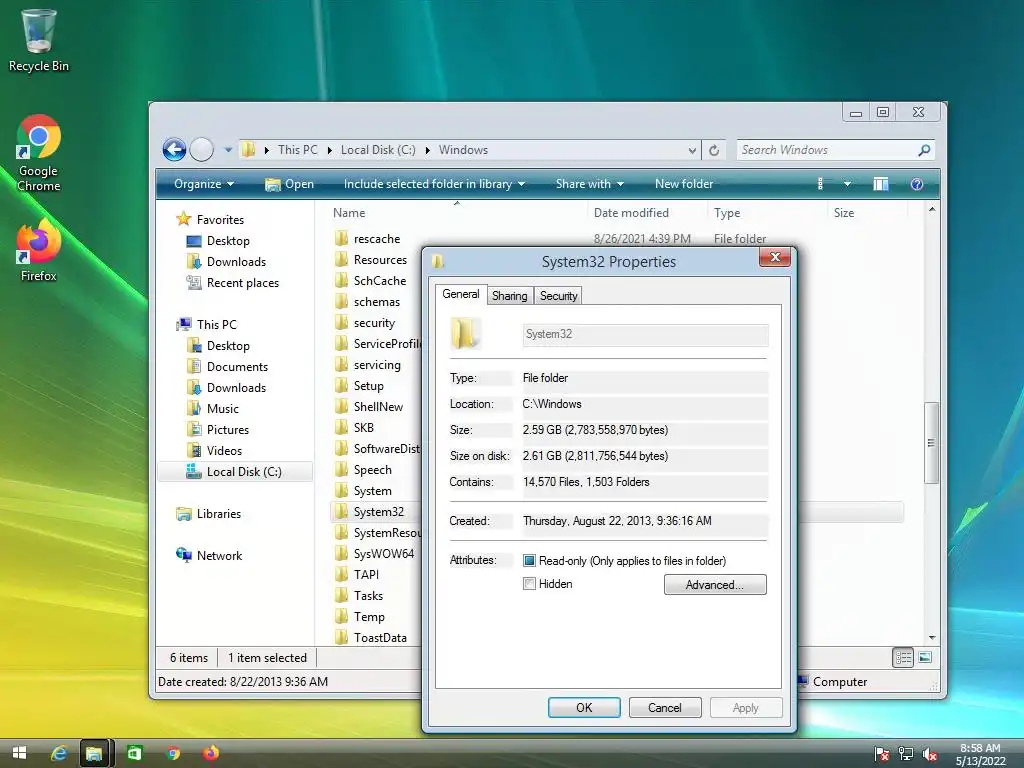The width and height of the screenshot is (1024, 768).
Task: Open the Store app on the taskbar
Action: coord(134,753)
